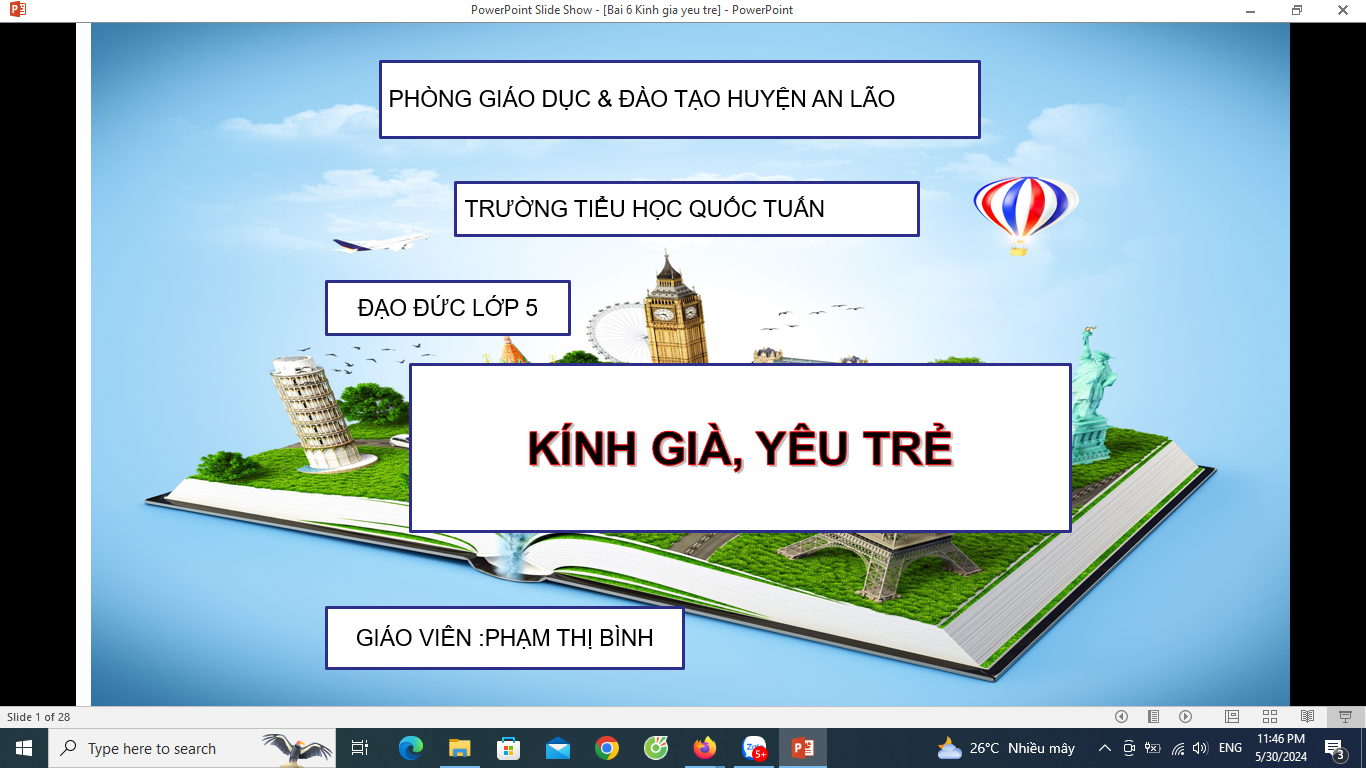Select the Slide Show view button
The image size is (1366, 768).
pos(1345,716)
